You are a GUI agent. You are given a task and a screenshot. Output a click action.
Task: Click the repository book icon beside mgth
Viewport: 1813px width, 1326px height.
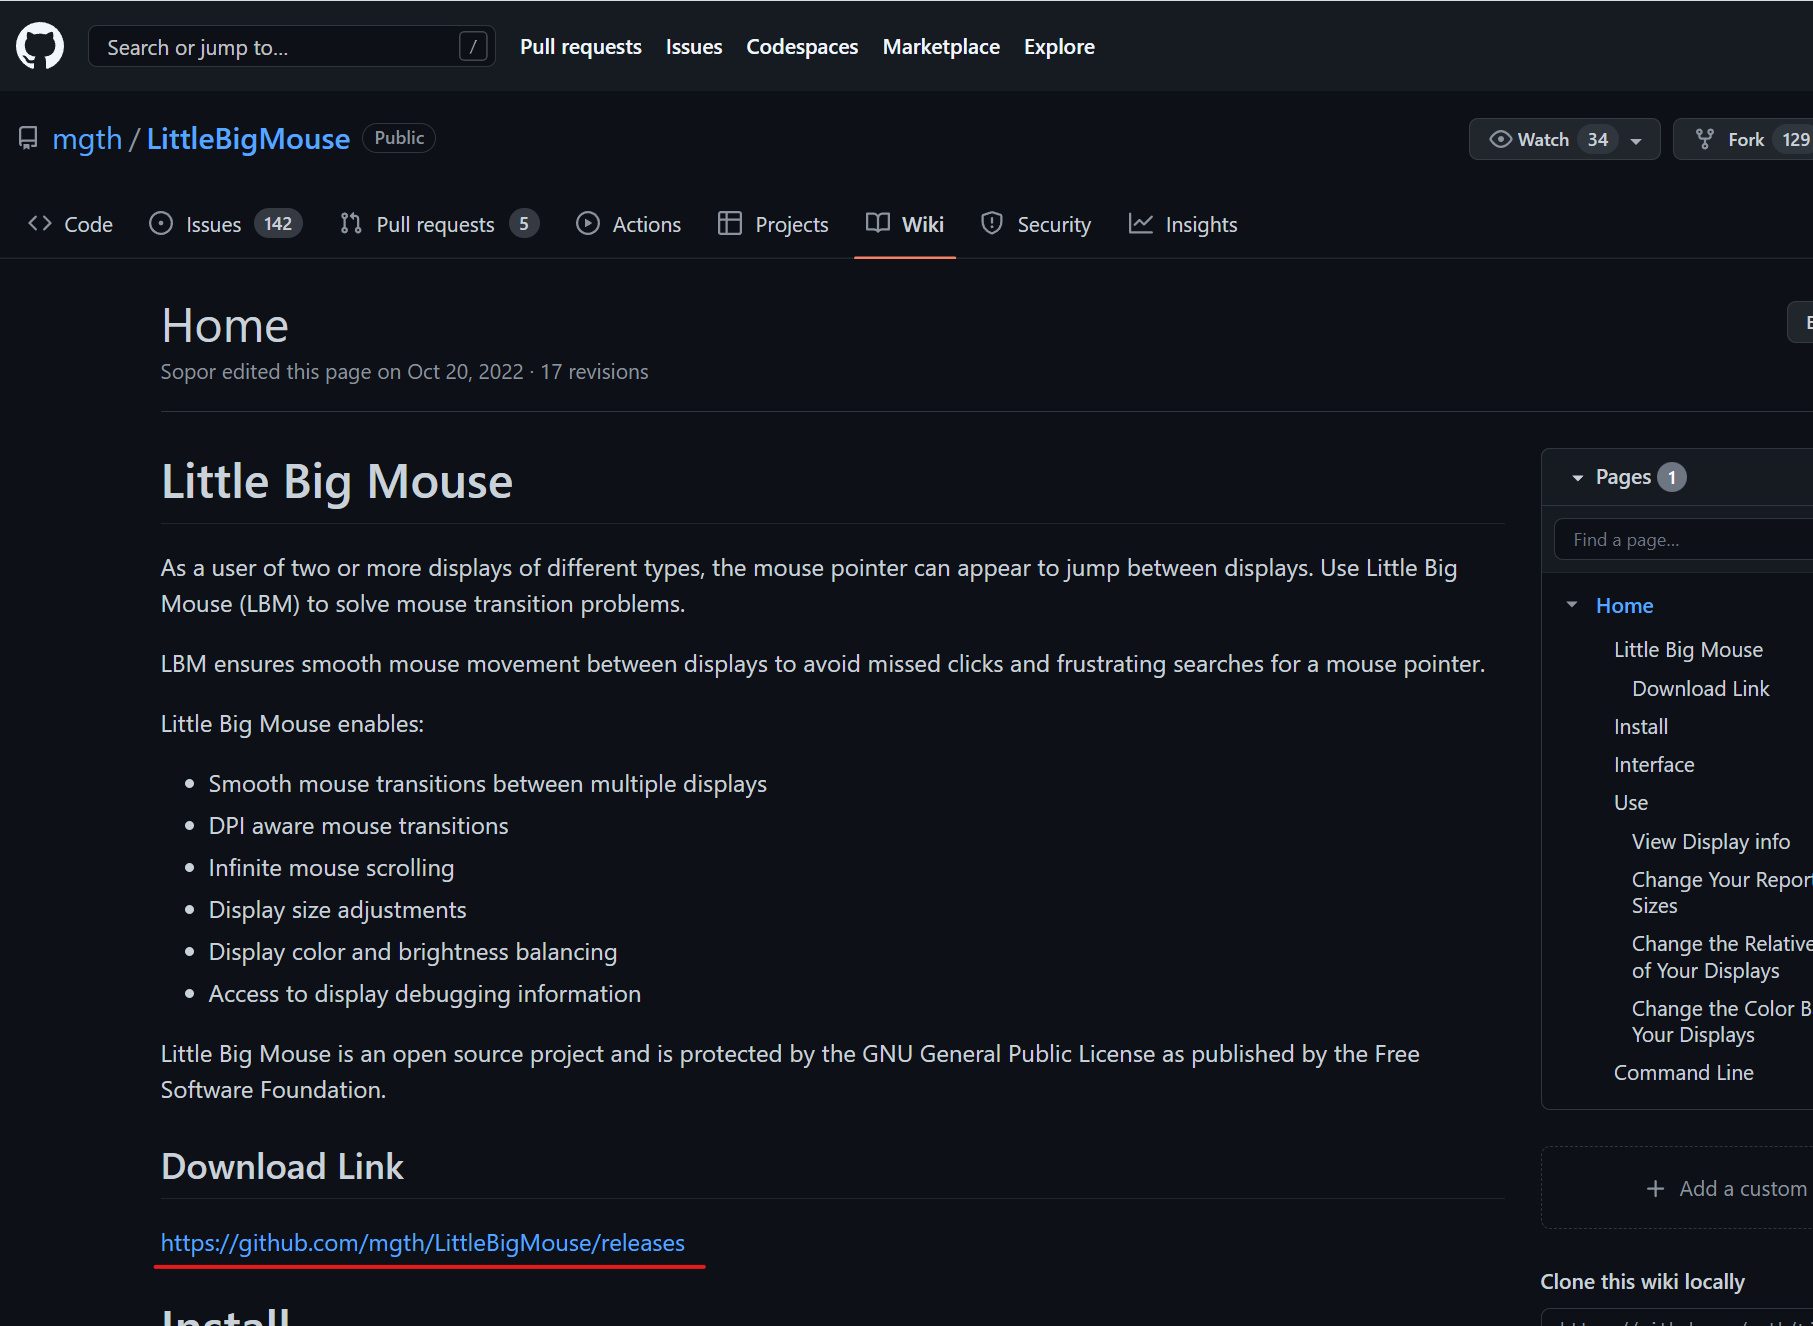tap(28, 138)
